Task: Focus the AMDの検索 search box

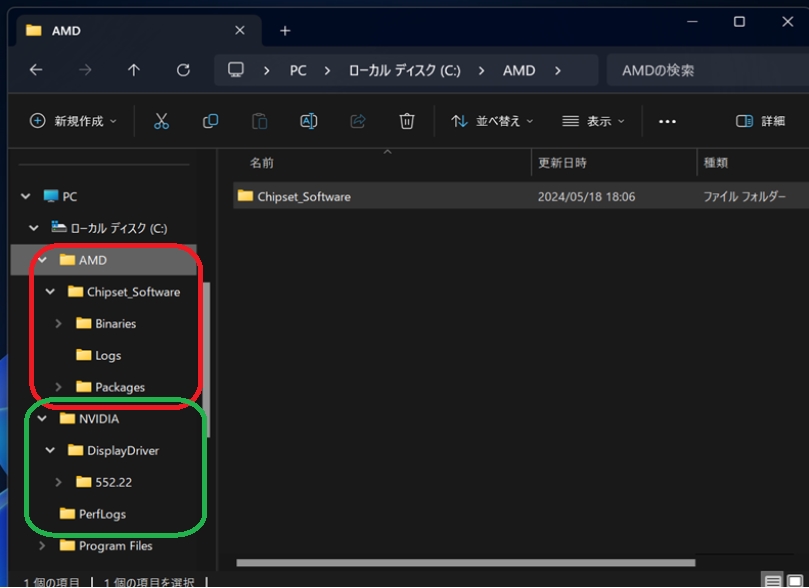Action: [x=708, y=70]
